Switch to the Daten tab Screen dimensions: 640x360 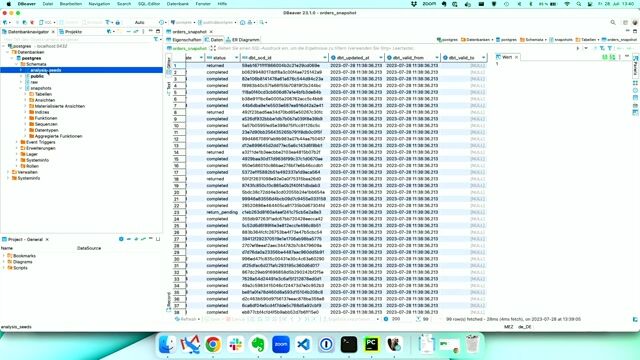coord(214,40)
